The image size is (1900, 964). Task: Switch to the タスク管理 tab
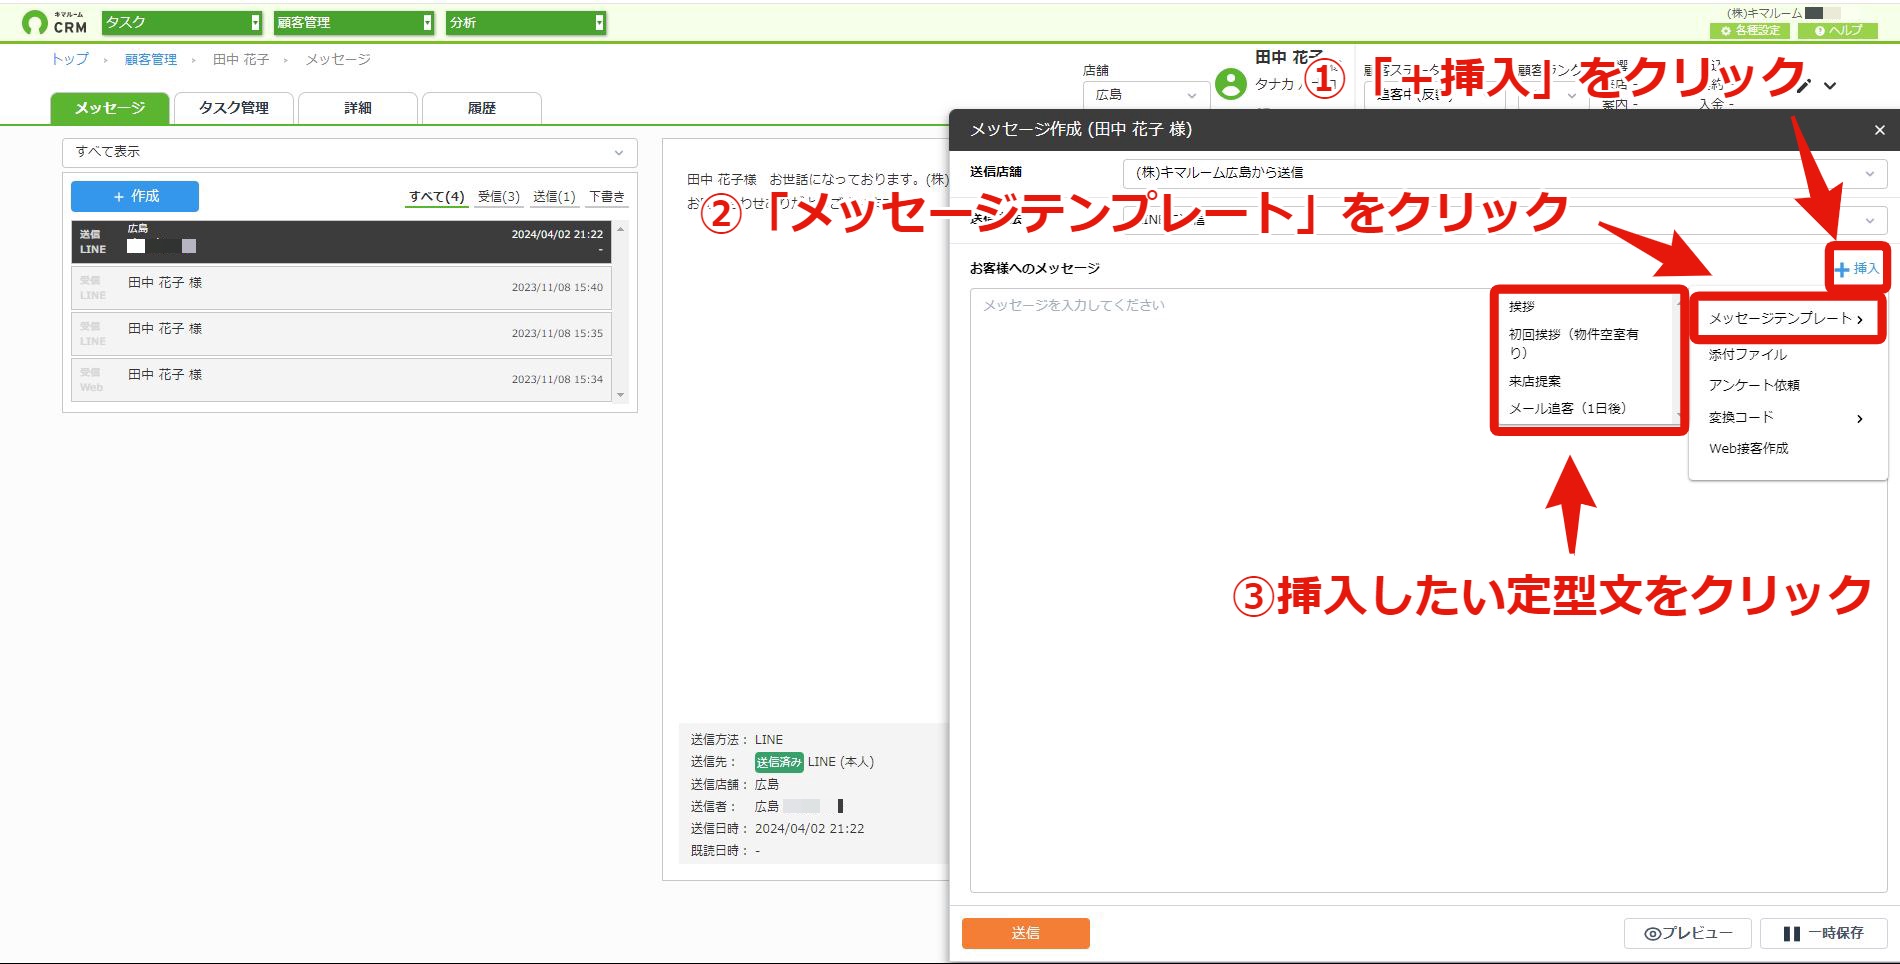[x=234, y=108]
